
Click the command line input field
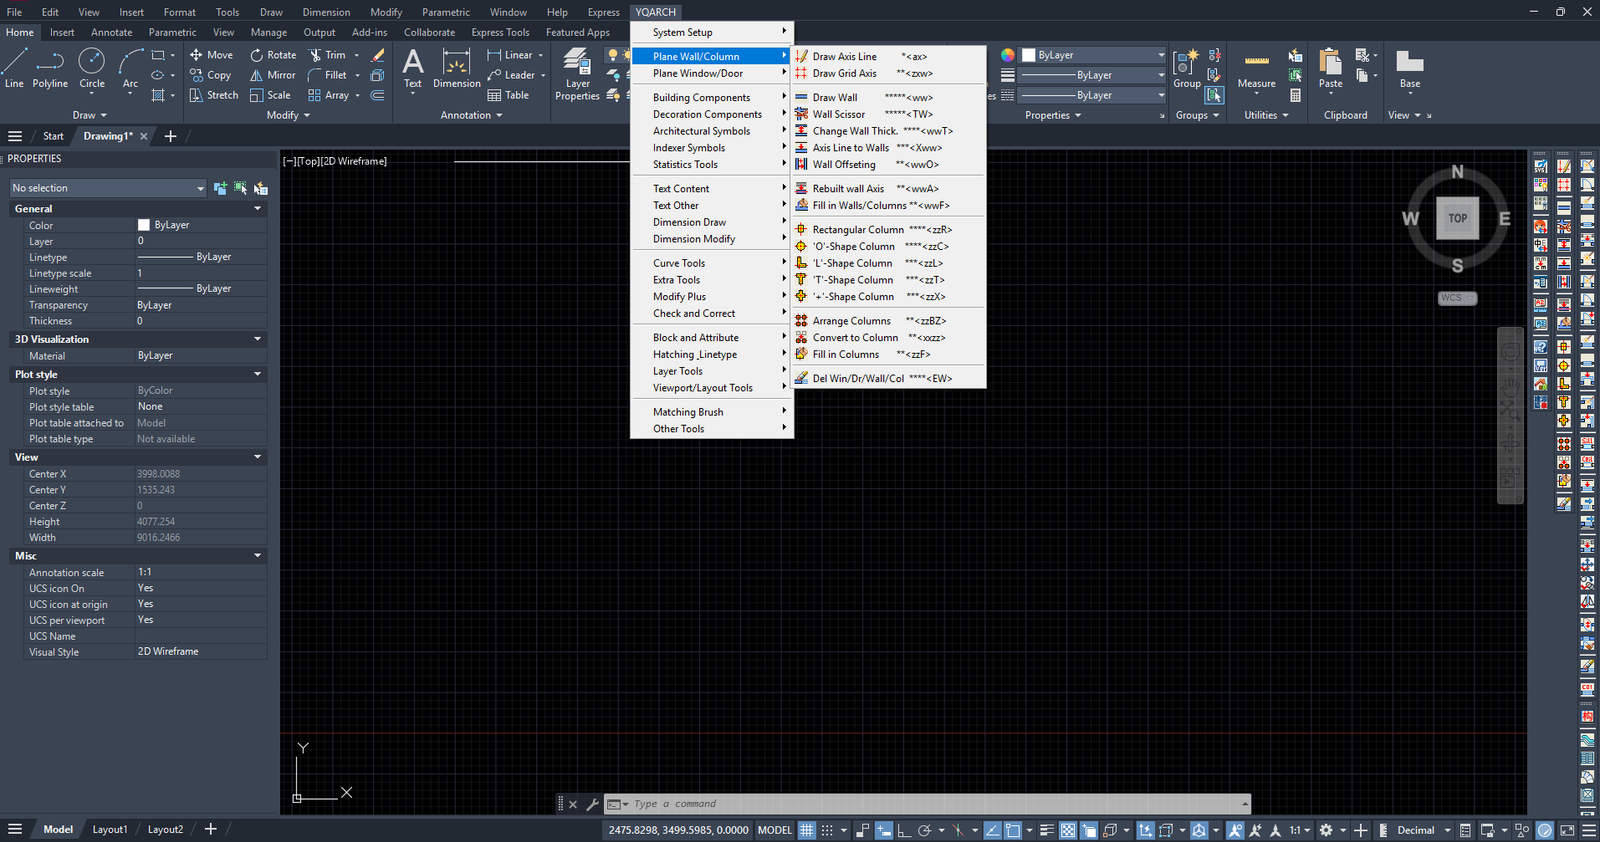[930, 804]
